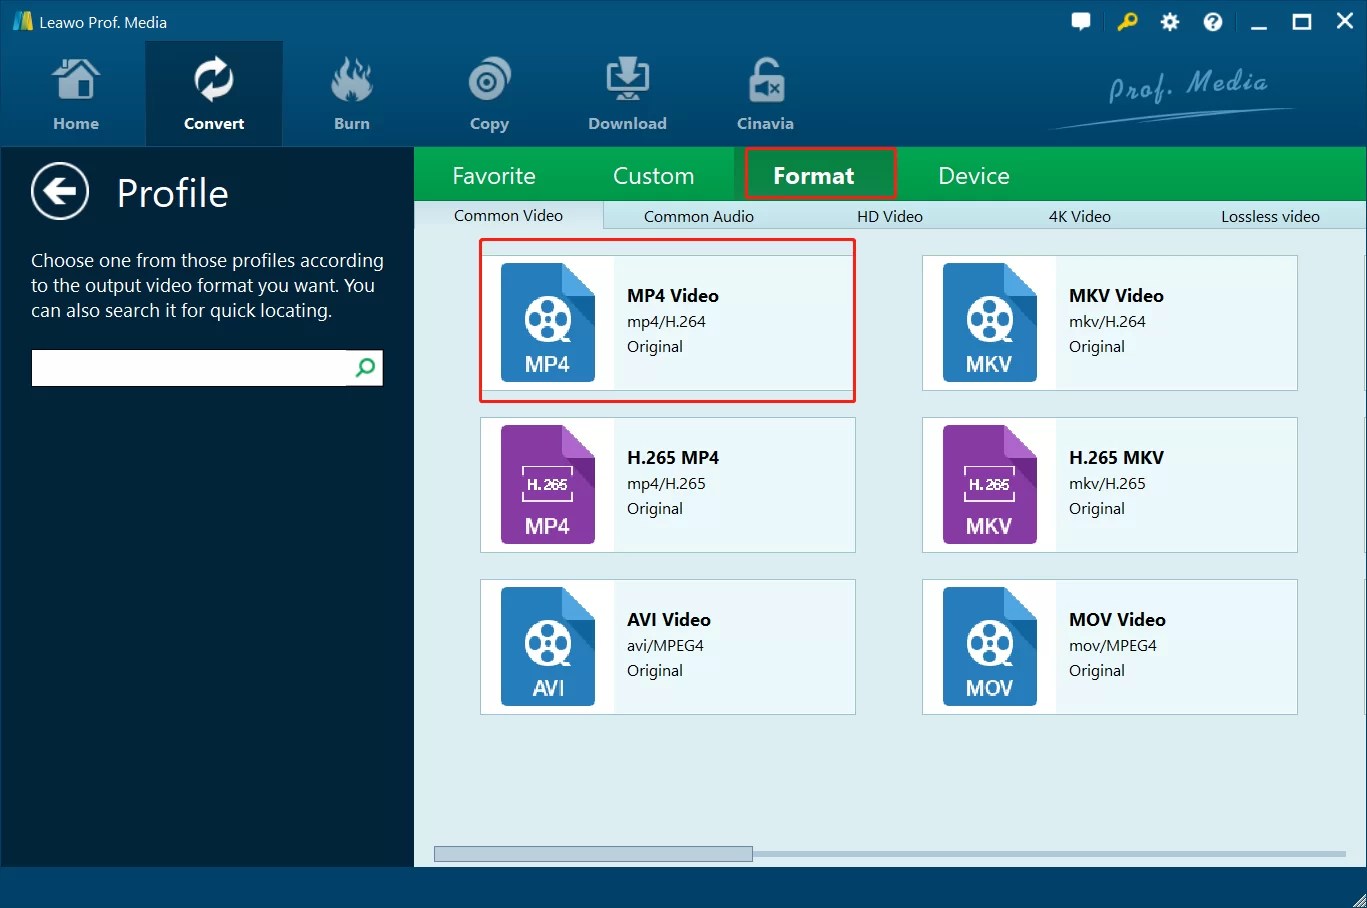Select the MP4 Video profile

[667, 320]
